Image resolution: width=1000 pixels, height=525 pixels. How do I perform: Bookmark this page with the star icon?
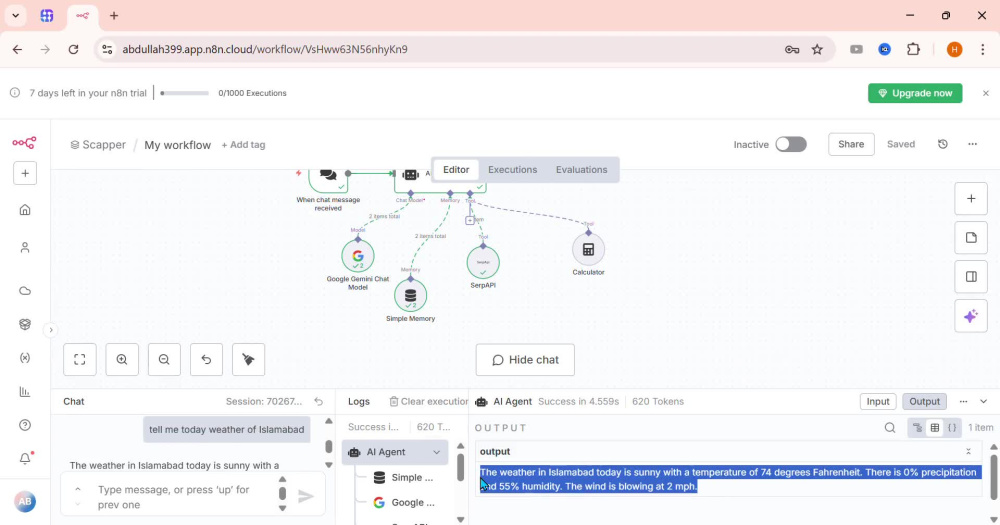point(817,49)
